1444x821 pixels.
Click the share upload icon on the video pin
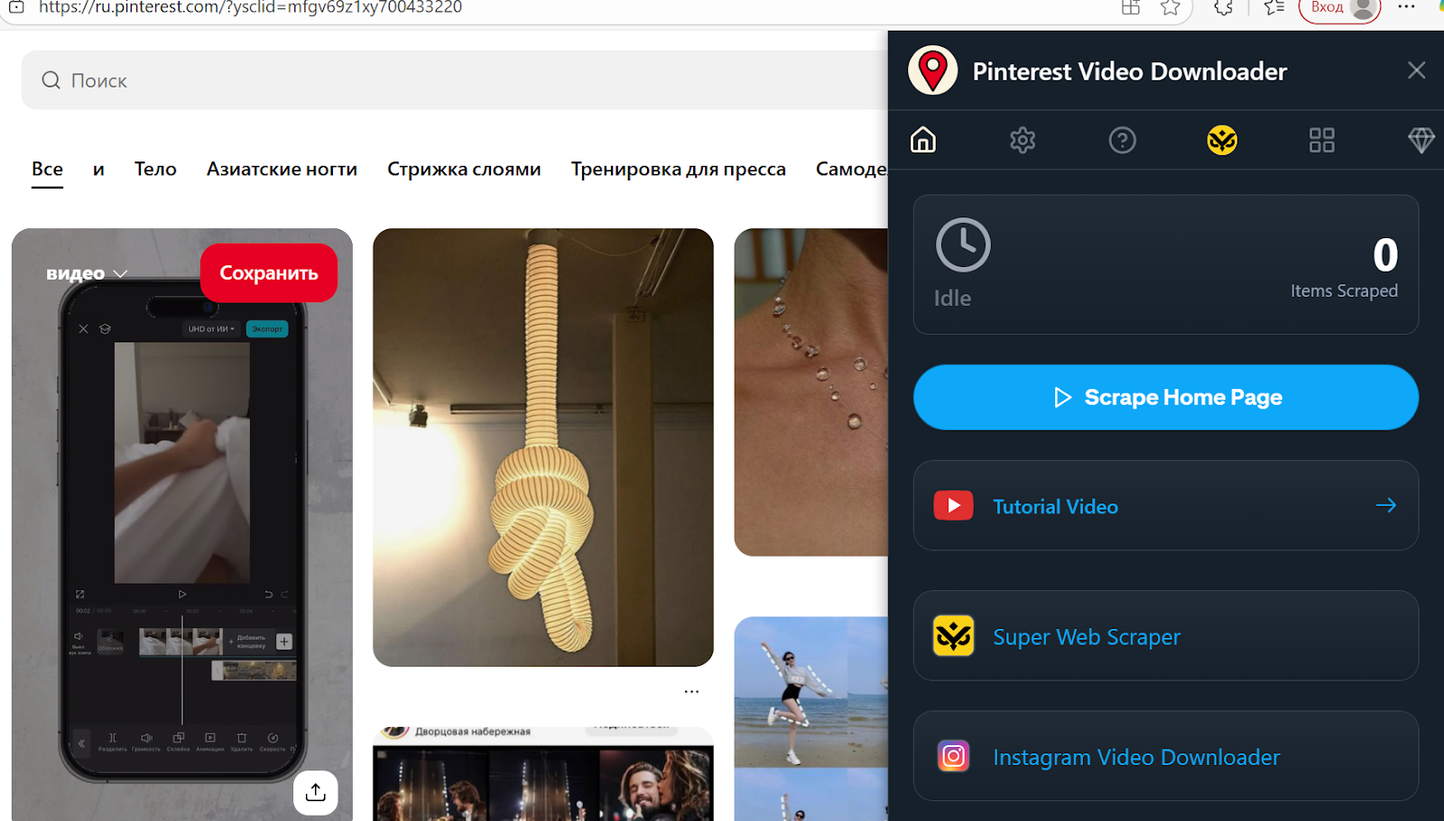(x=315, y=792)
